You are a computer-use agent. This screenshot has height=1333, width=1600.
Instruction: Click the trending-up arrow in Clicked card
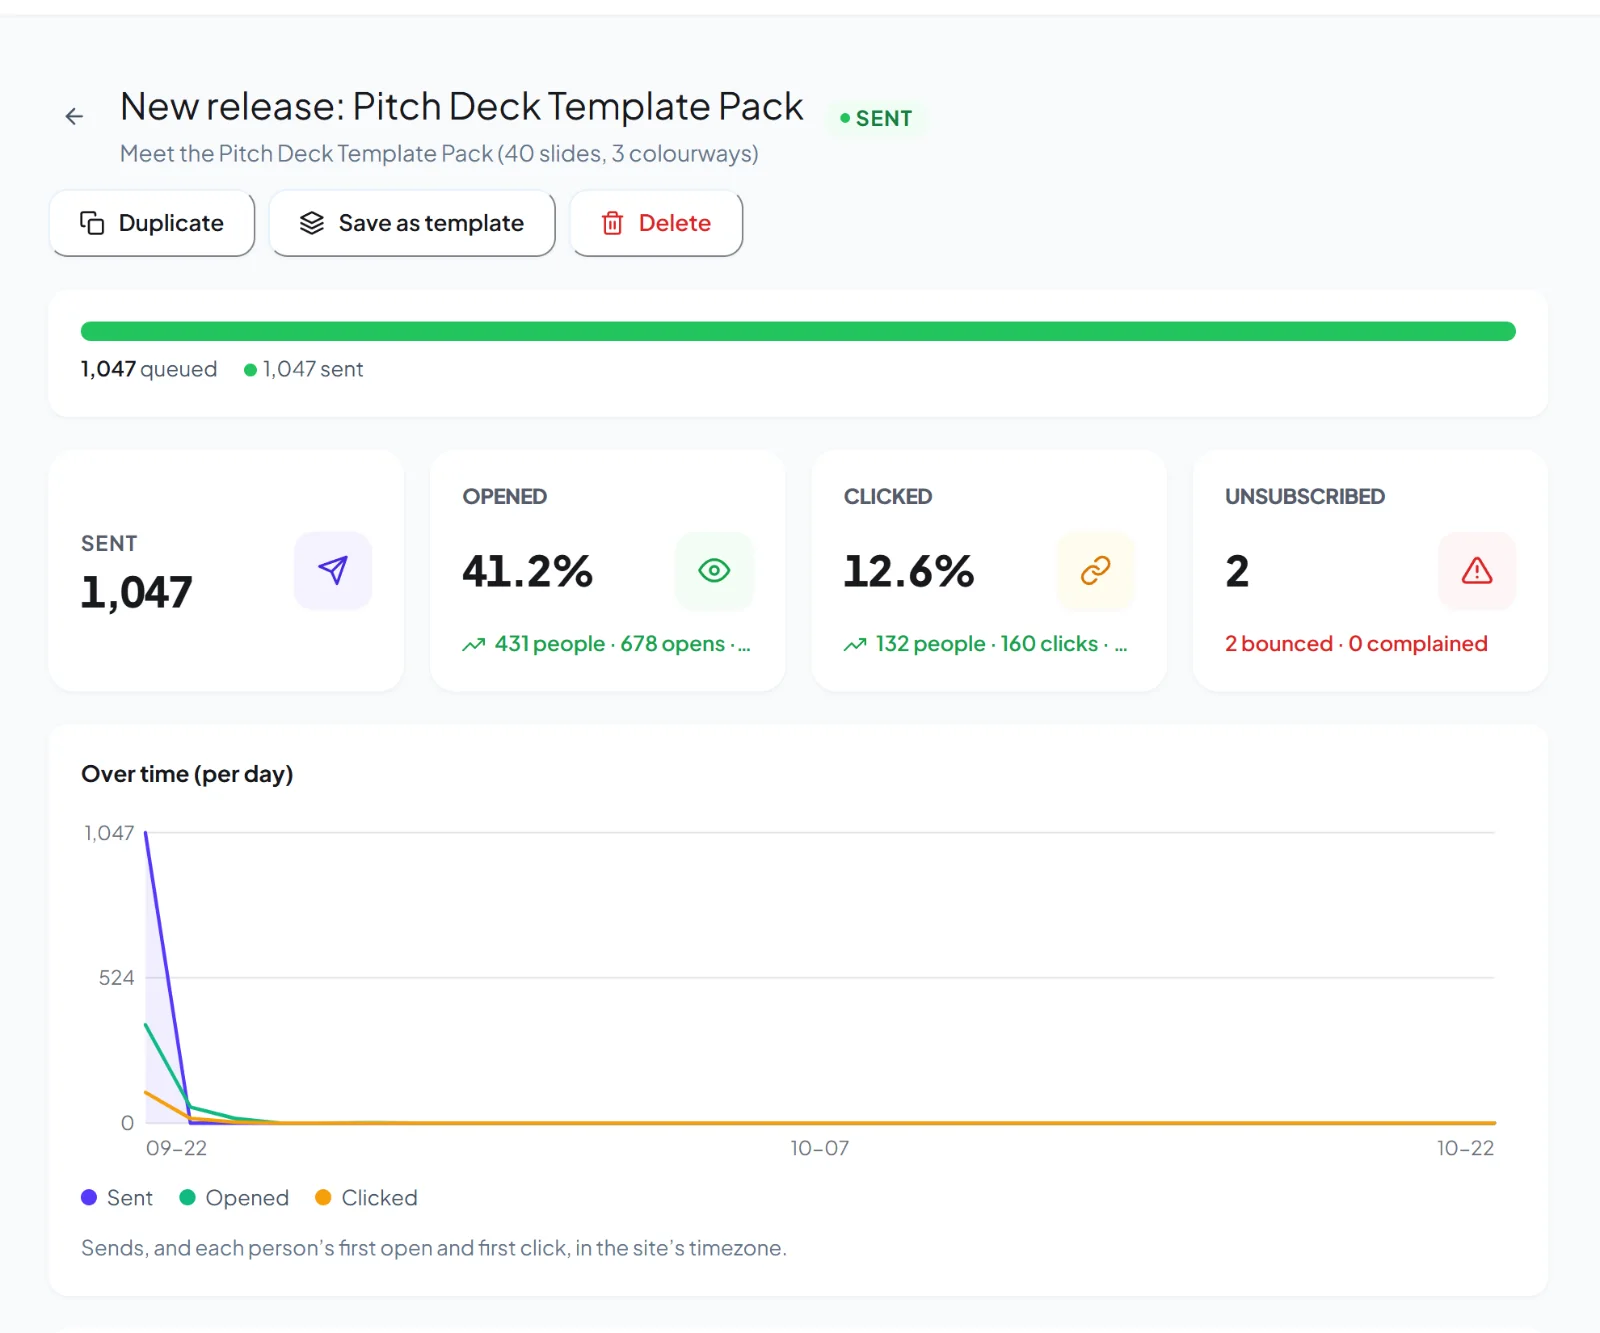coord(855,645)
